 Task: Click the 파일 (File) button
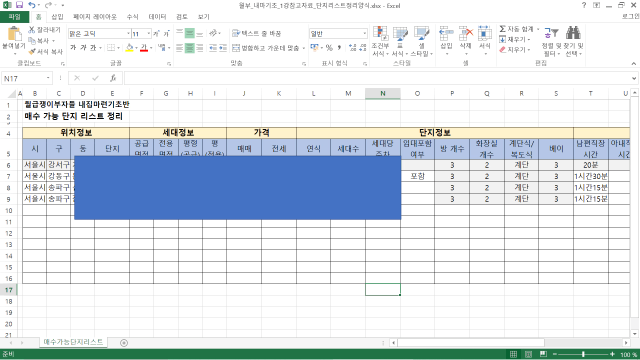click(15, 17)
